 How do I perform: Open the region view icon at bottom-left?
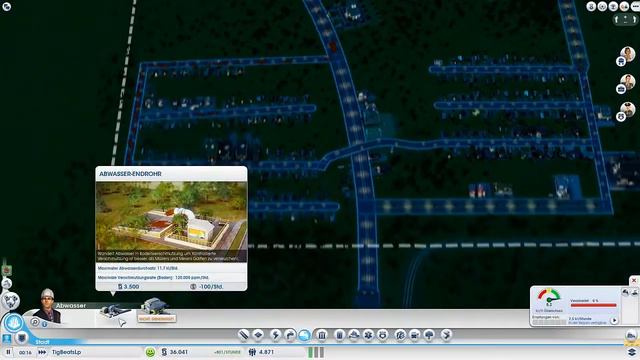tap(7, 338)
